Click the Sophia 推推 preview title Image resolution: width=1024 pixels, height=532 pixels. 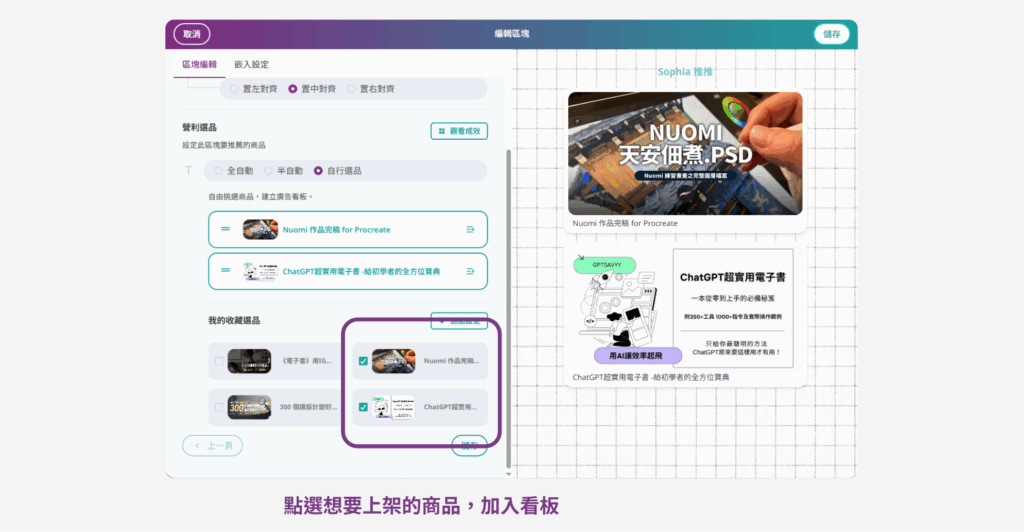[x=685, y=72]
